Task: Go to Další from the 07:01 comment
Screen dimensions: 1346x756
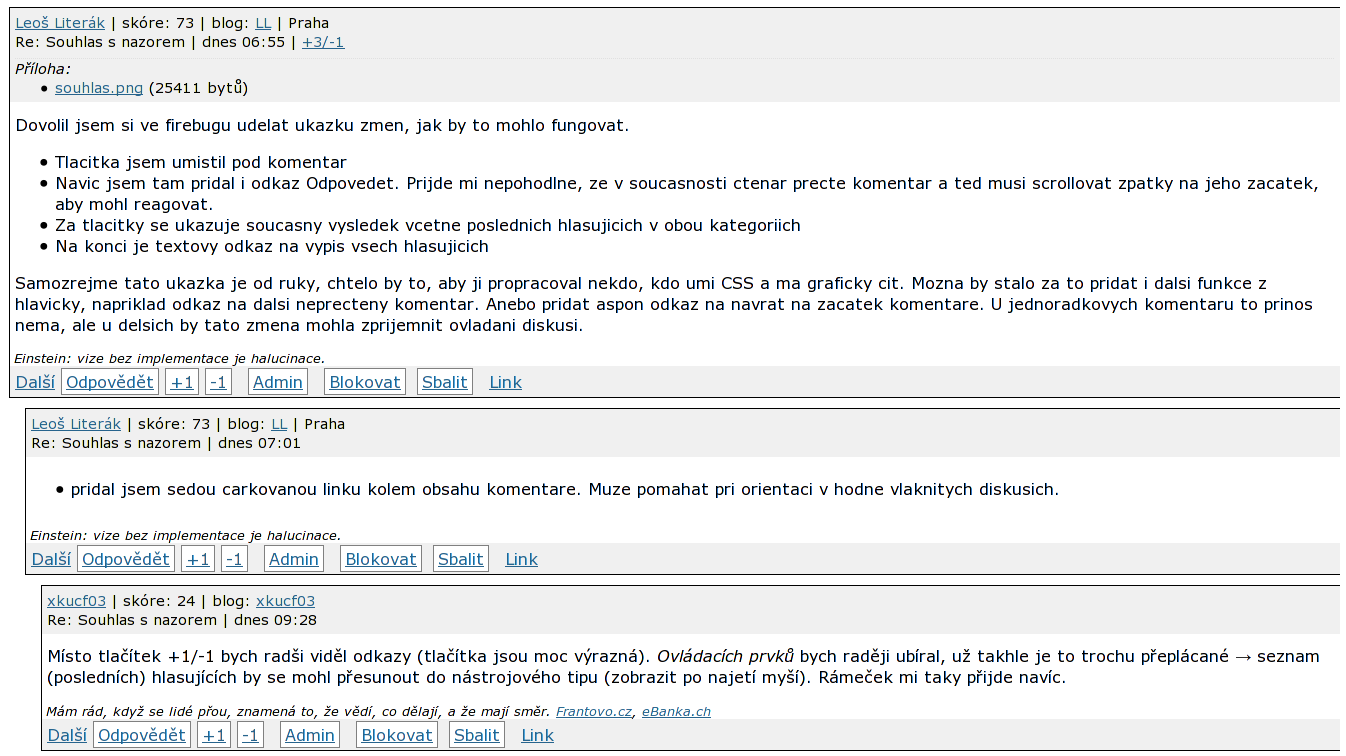Action: coord(51,559)
